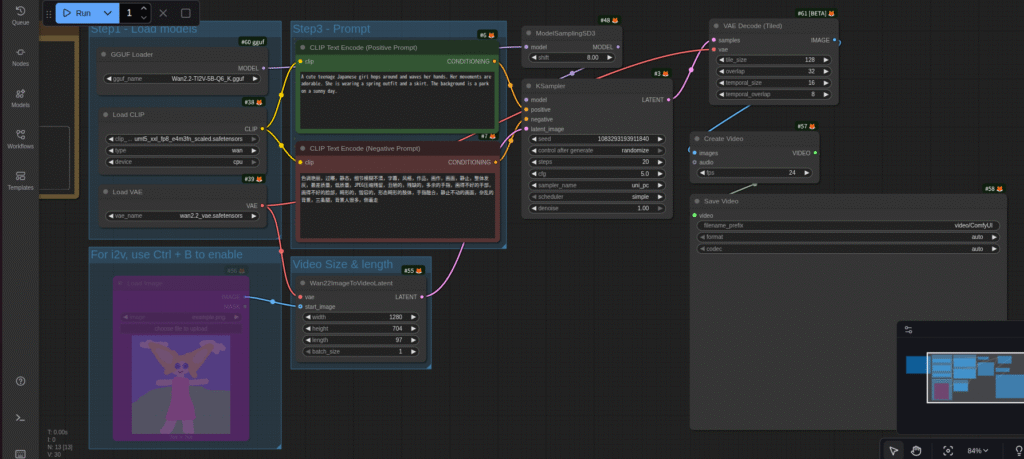
Task: Toggle the console terminal icon
Action: (x=20, y=417)
